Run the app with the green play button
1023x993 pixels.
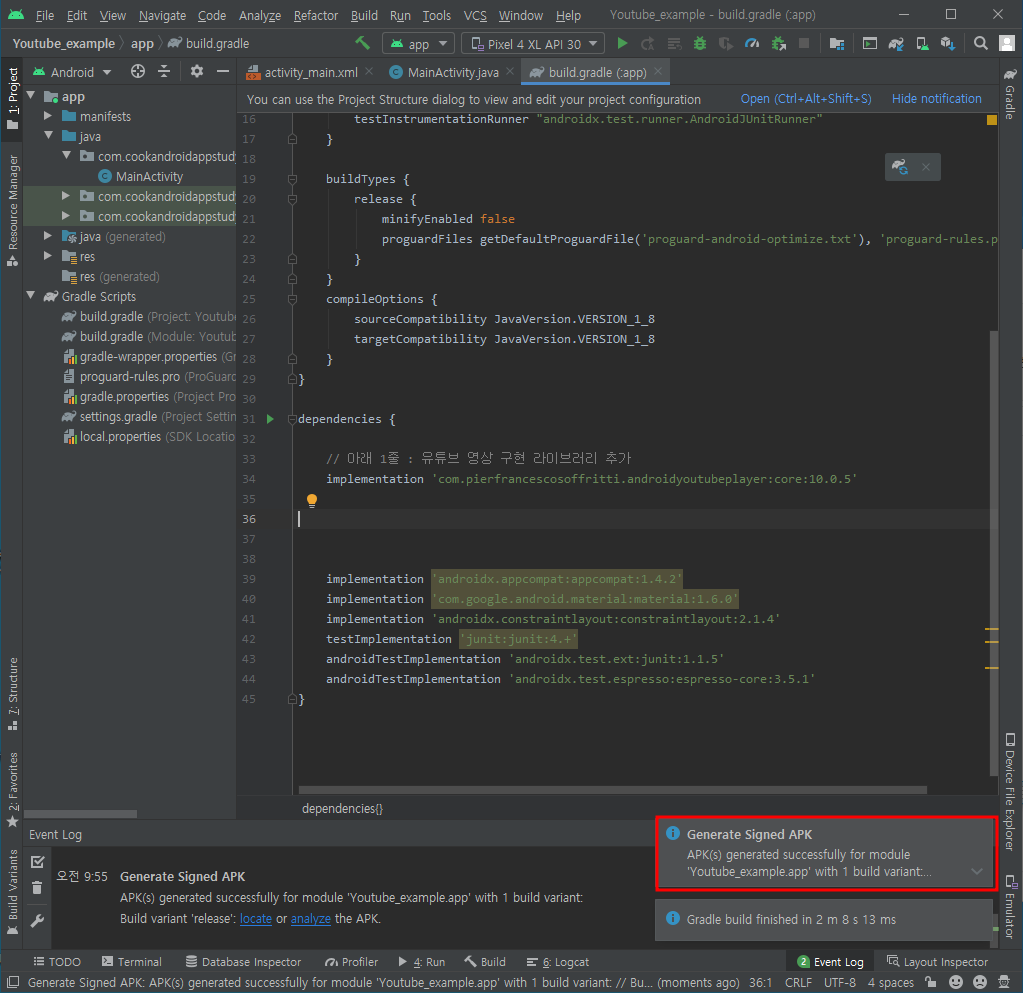pos(622,43)
